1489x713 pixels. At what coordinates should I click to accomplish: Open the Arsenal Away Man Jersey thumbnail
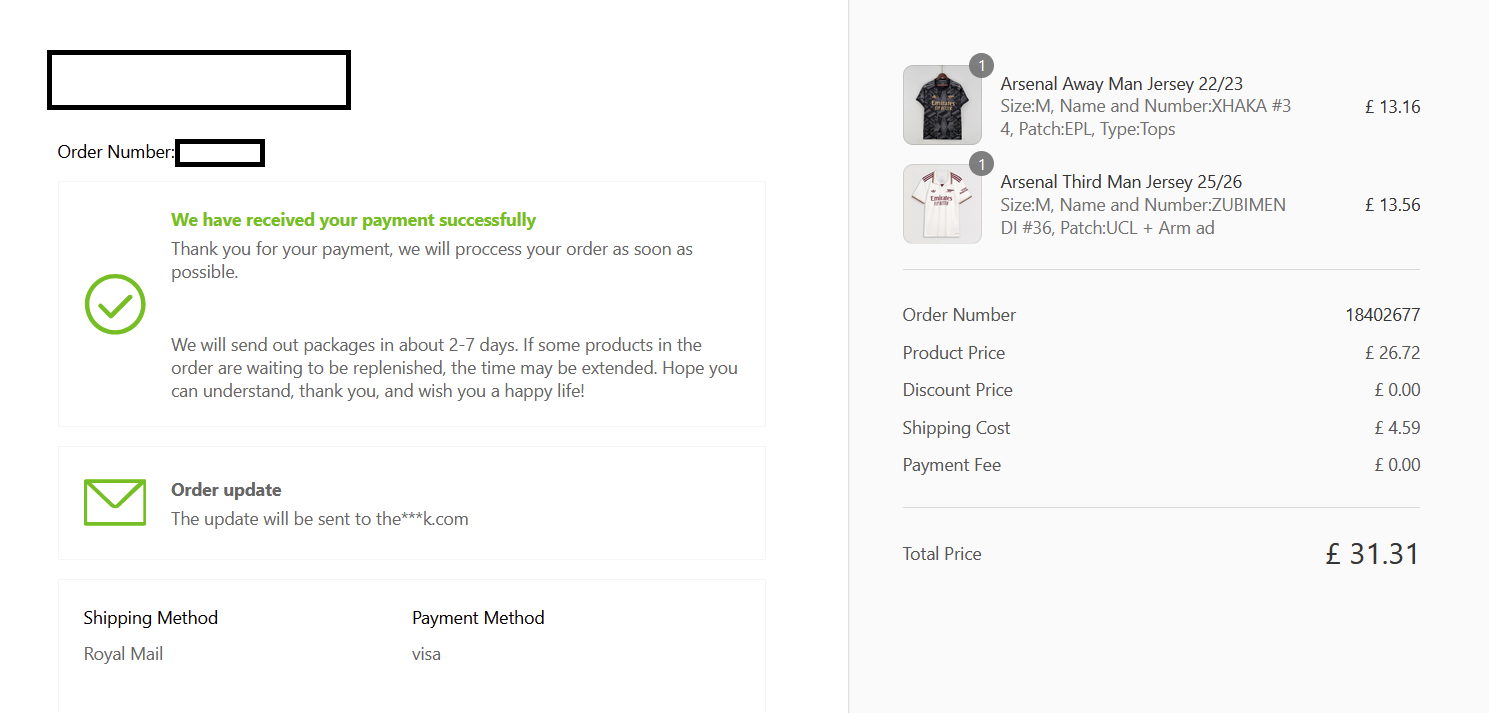(942, 106)
